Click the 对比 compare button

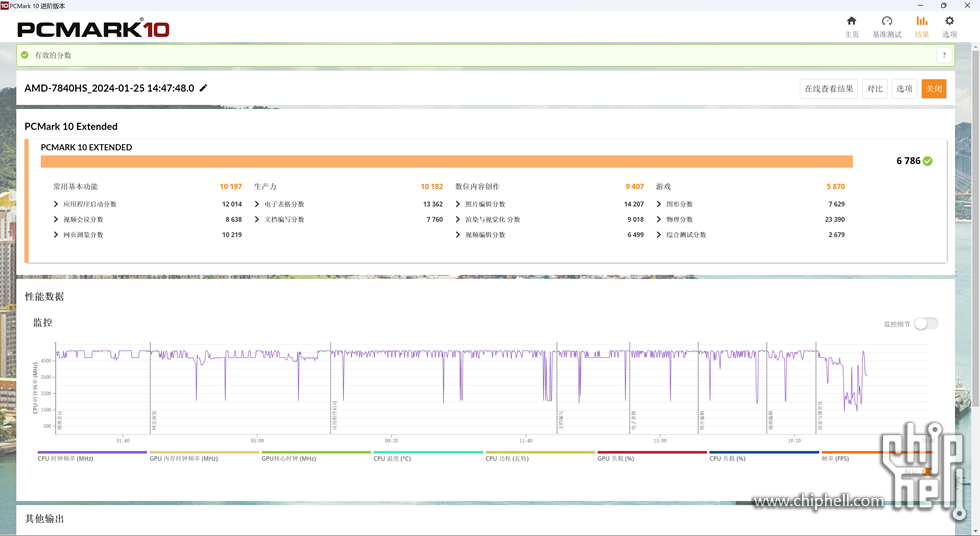875,89
